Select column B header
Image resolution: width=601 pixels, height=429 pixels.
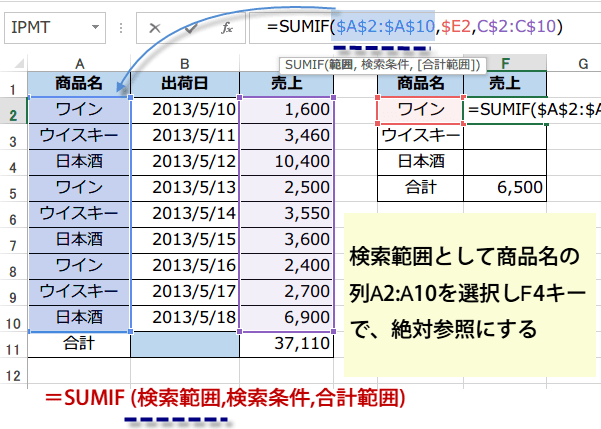click(185, 63)
